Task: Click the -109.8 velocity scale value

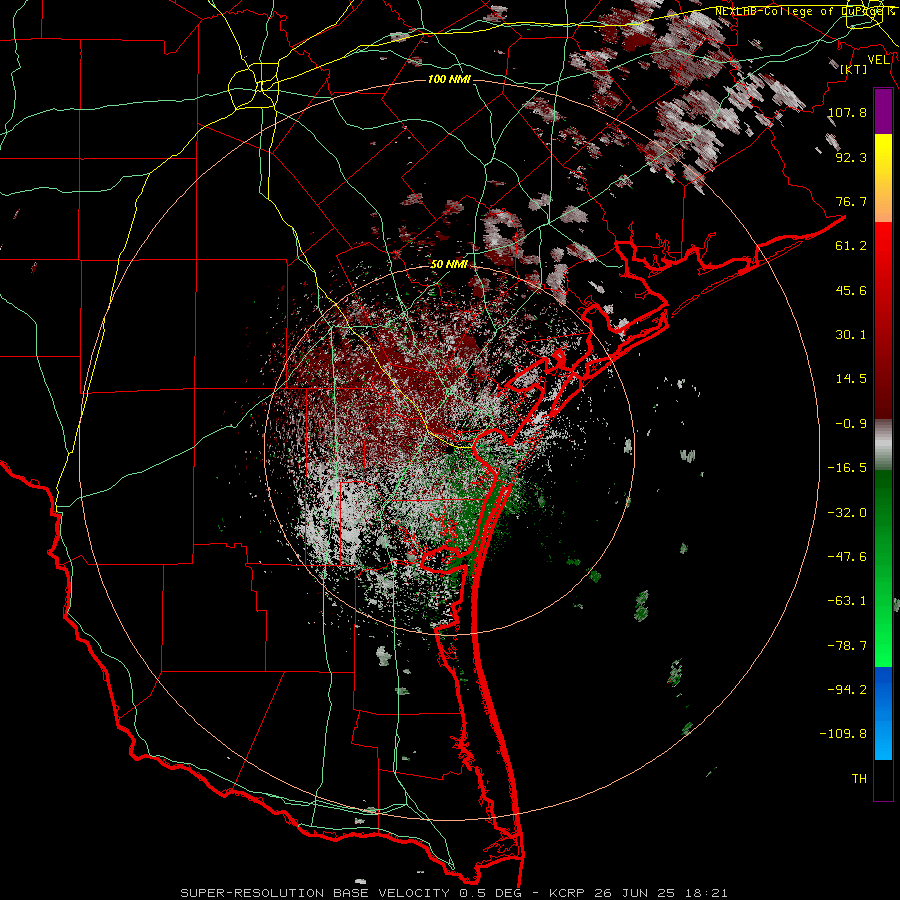Action: click(843, 734)
